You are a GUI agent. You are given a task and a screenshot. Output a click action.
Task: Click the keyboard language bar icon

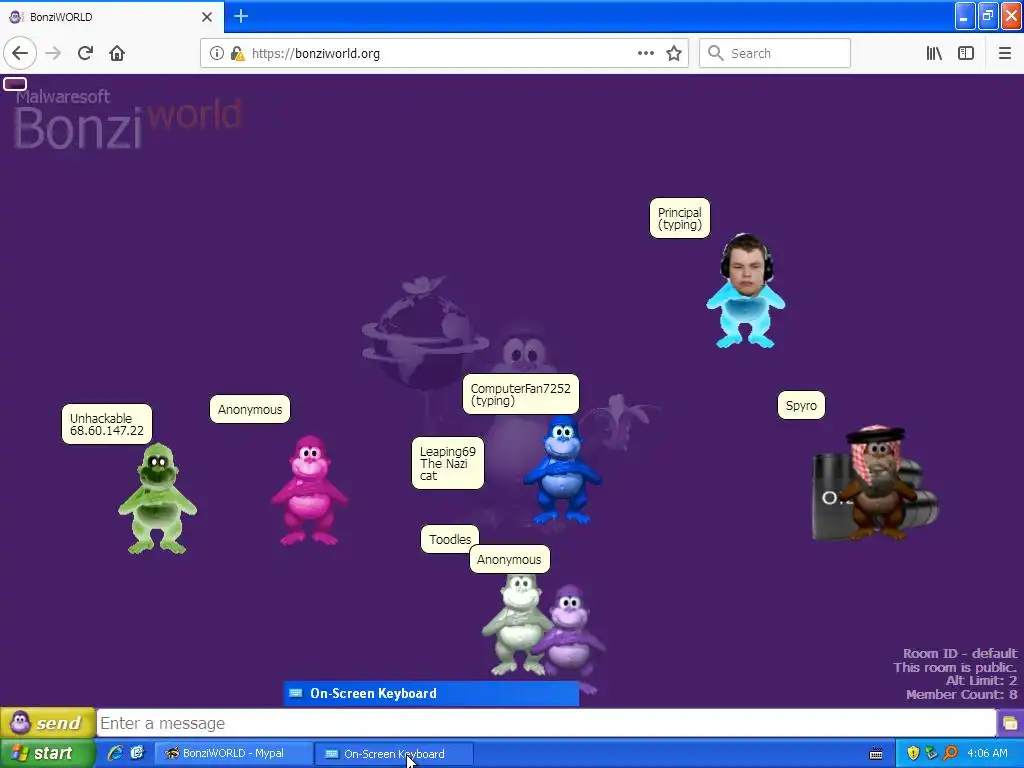pos(876,754)
